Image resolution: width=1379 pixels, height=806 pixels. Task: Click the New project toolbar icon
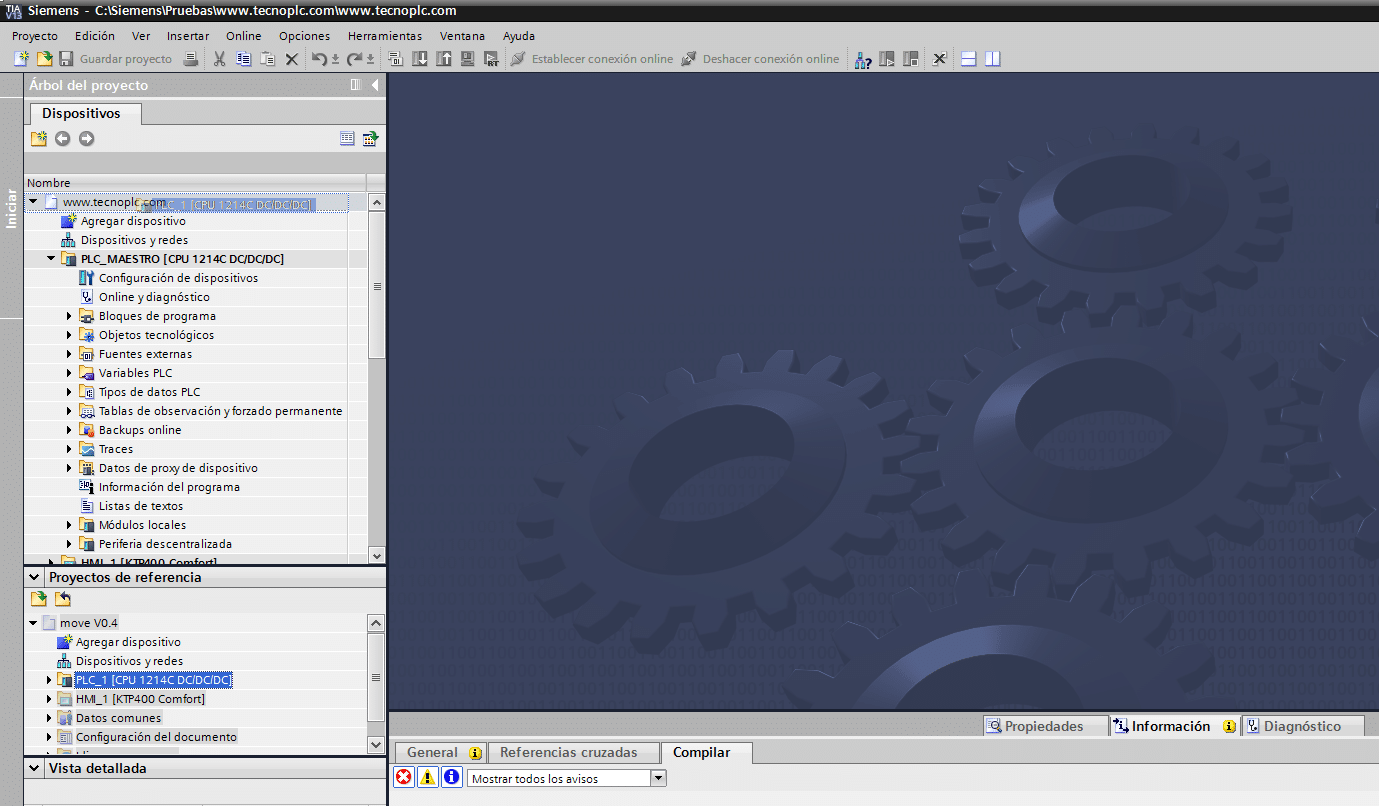pos(21,59)
